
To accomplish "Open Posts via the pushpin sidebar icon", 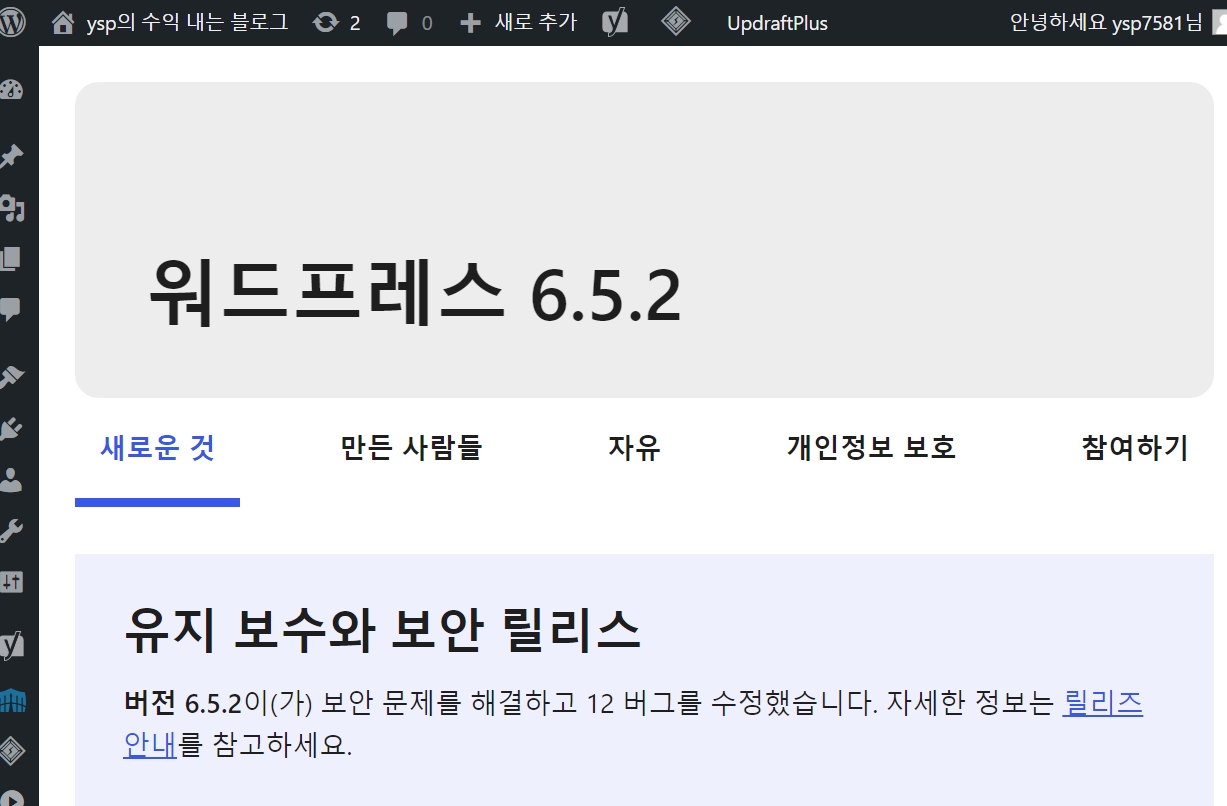I will (11, 156).
